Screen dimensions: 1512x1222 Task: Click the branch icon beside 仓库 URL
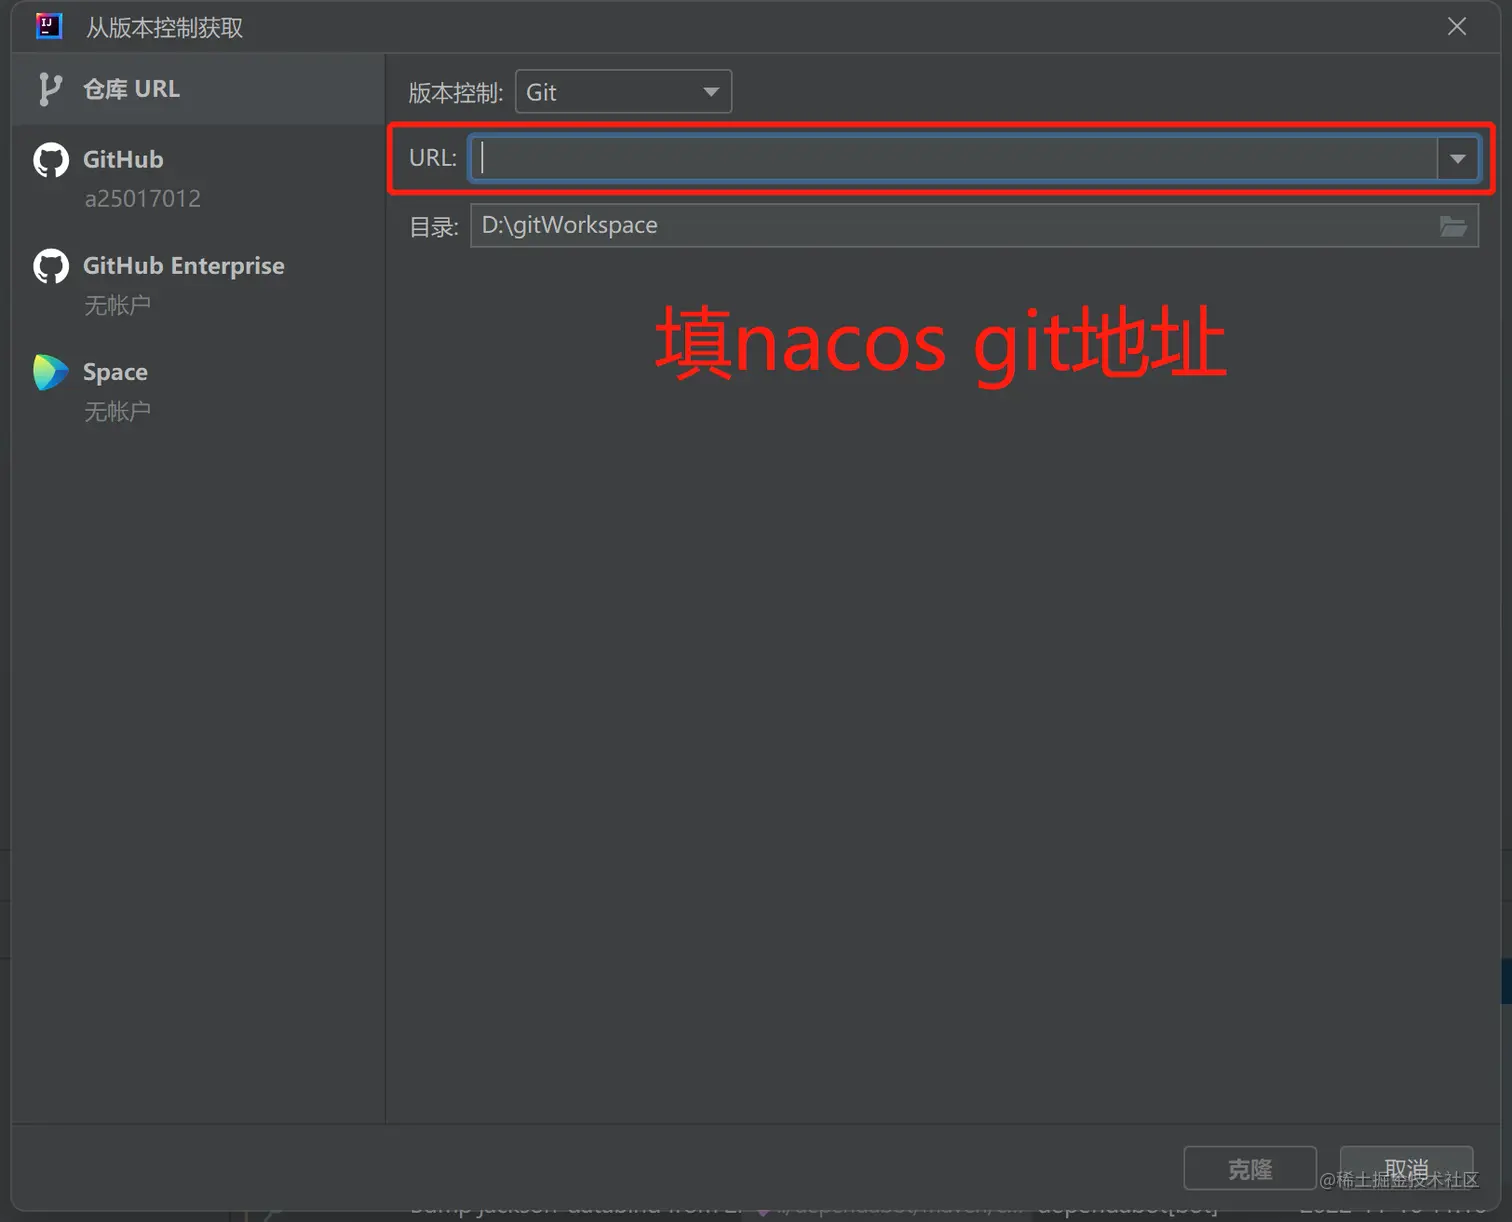click(49, 89)
